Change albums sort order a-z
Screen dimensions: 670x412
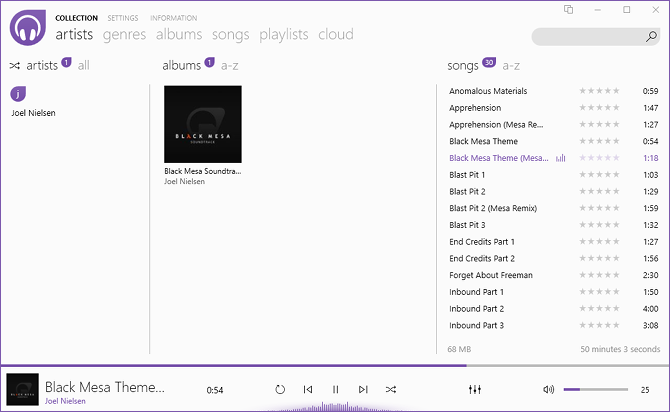pyautogui.click(x=229, y=65)
